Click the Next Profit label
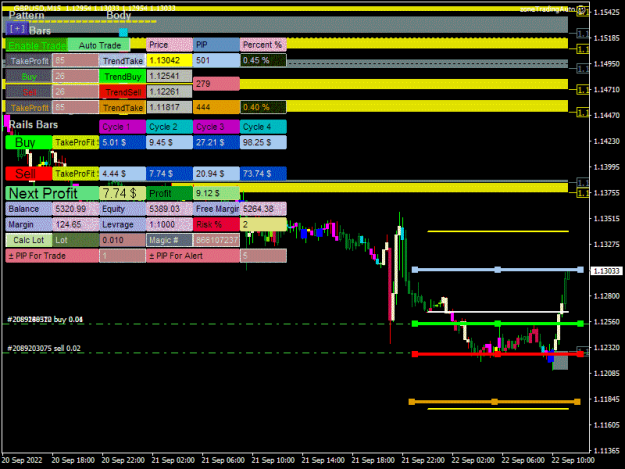Viewport: 625px width, 469px height. [x=52, y=193]
